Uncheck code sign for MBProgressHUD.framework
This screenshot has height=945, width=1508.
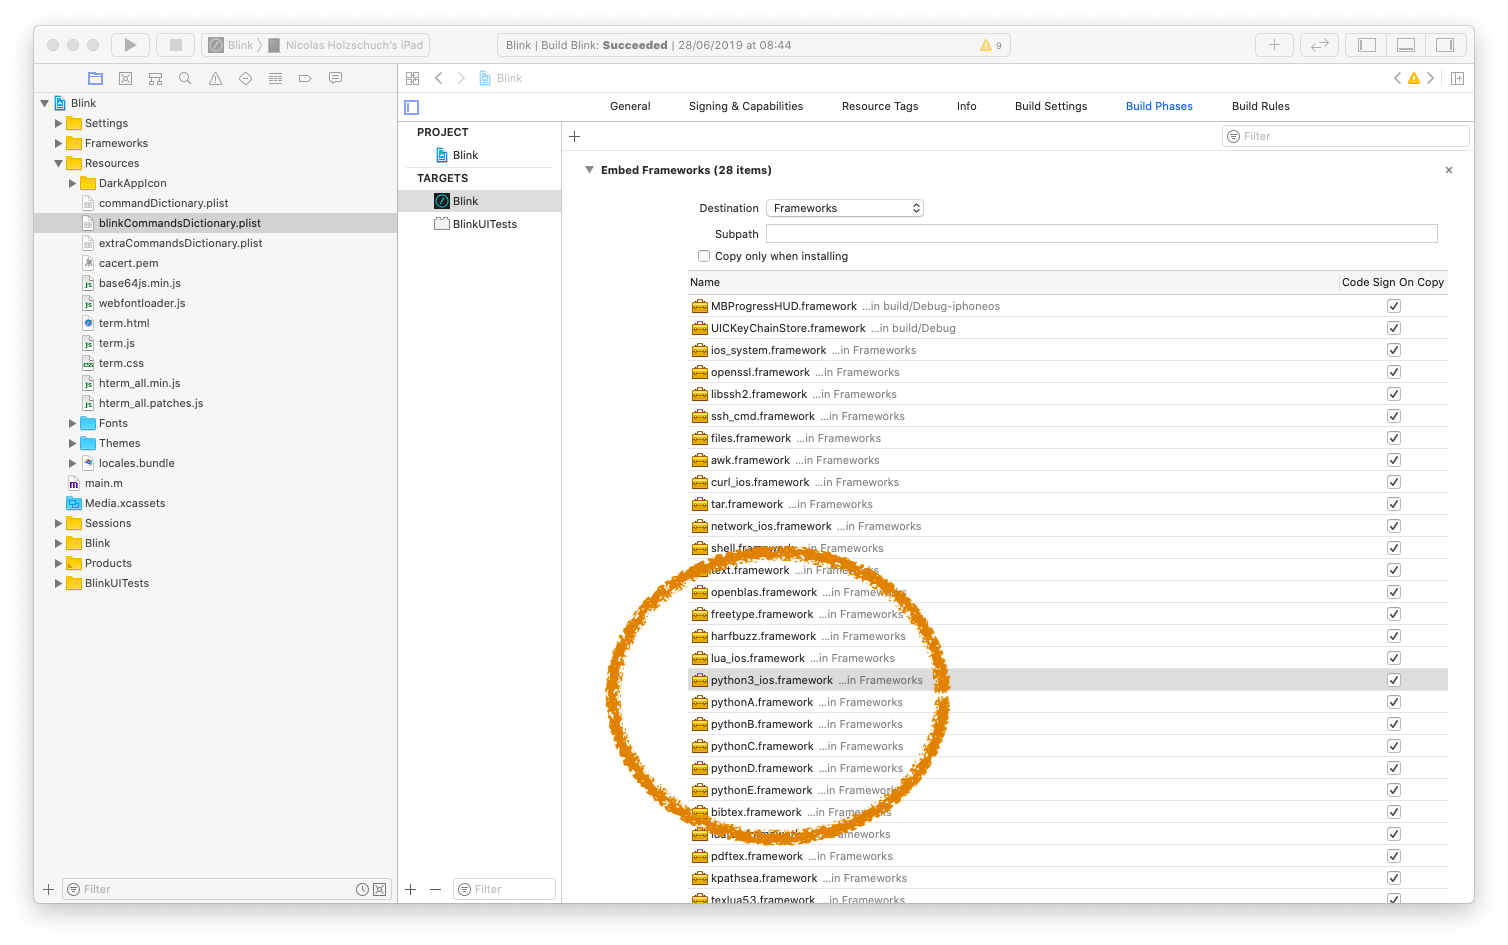(1393, 306)
